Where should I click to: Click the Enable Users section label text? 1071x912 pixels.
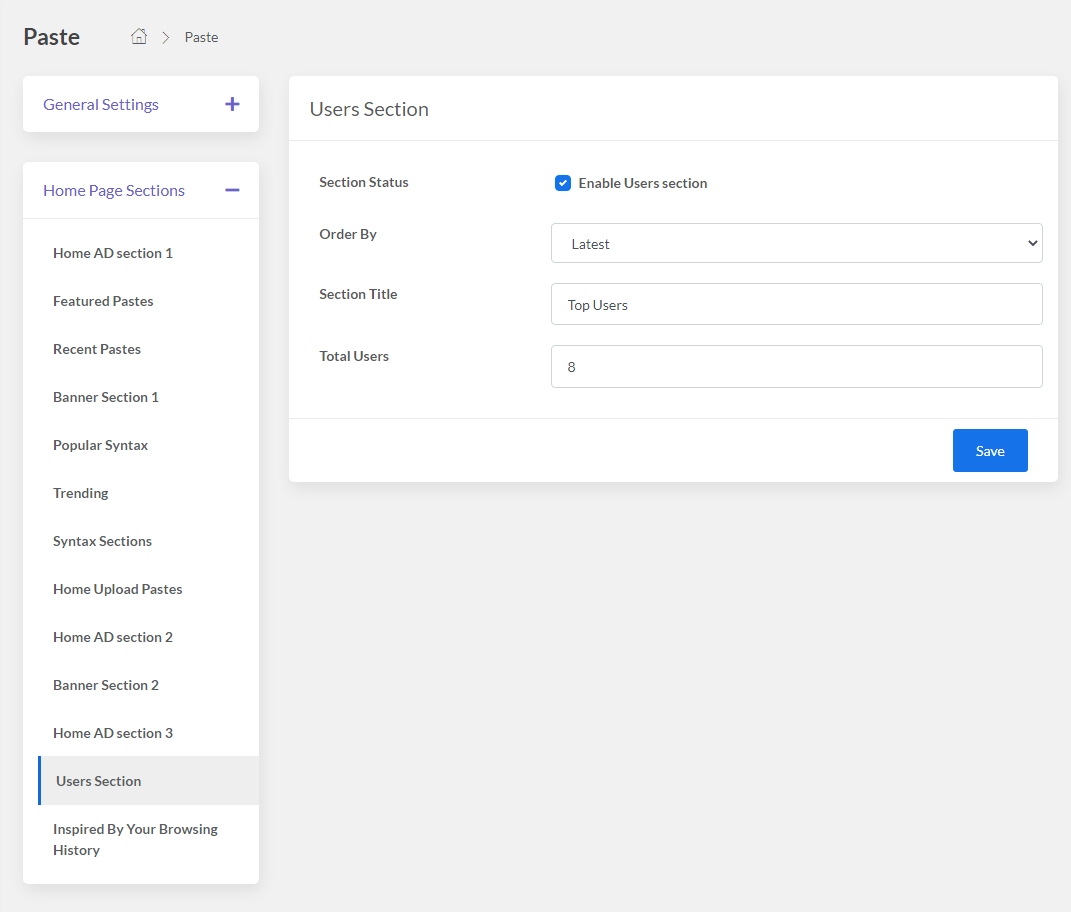(x=643, y=183)
